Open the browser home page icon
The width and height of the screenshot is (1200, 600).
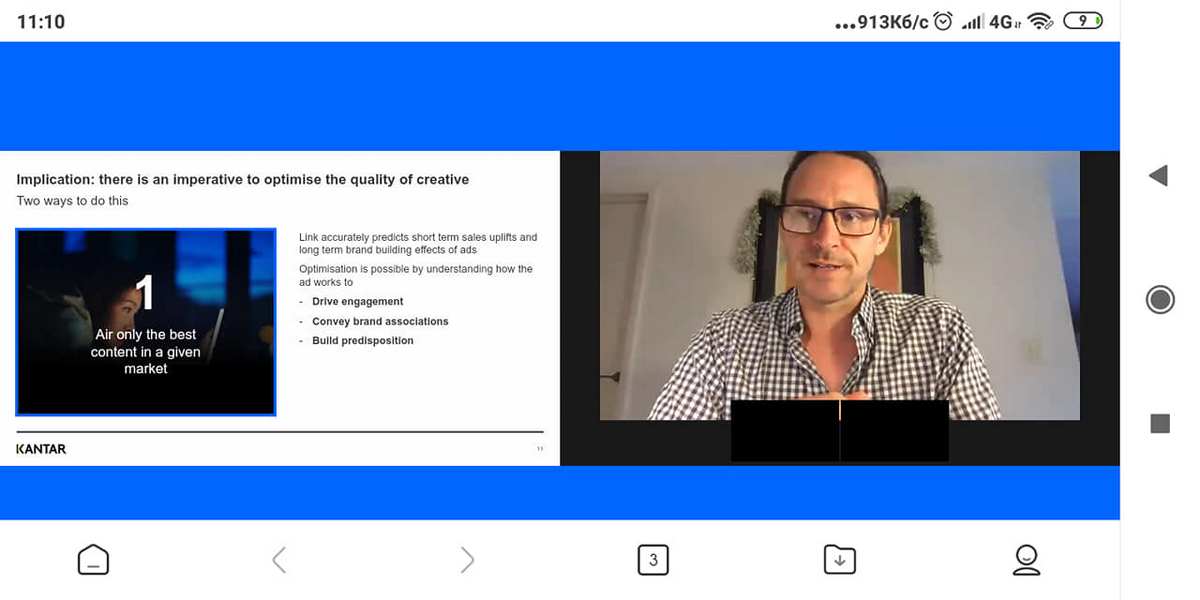[93, 559]
